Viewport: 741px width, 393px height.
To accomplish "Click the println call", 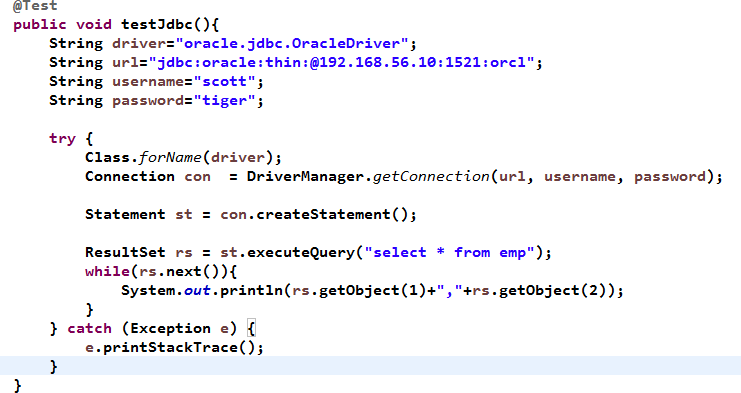I will pyautogui.click(x=251, y=290).
